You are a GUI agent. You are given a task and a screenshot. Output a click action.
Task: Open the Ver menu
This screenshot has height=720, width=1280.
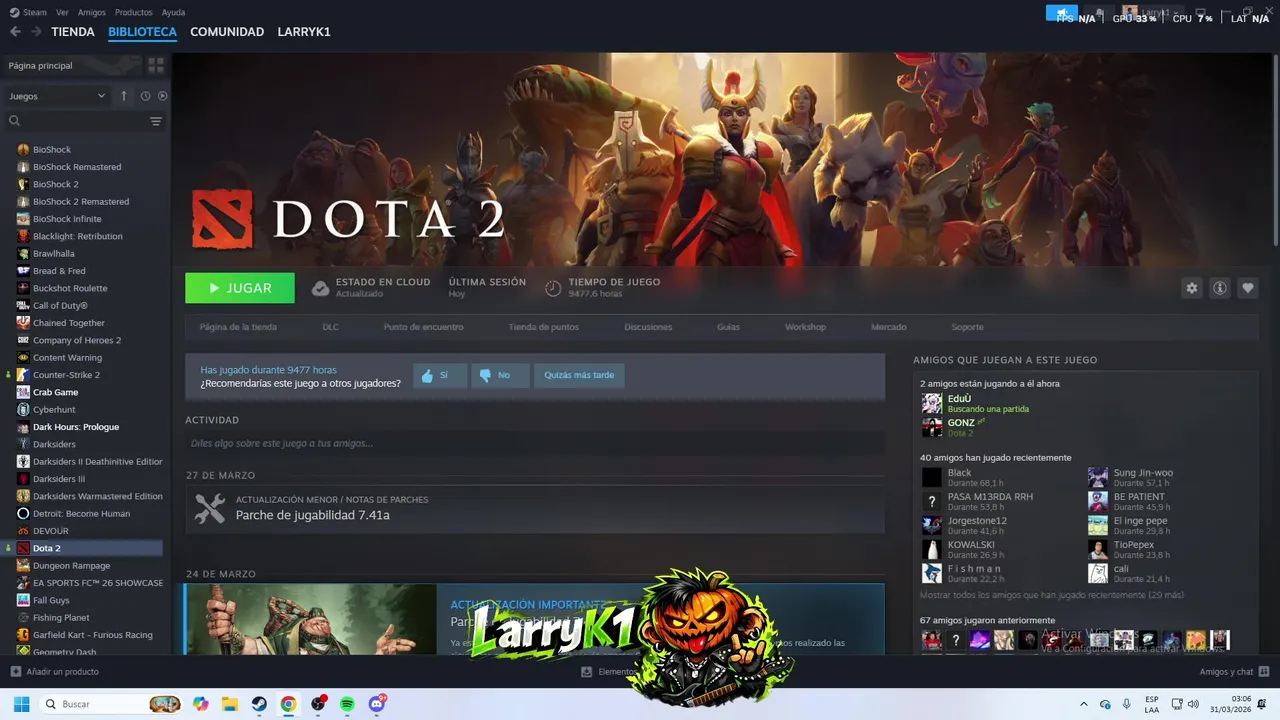pos(62,13)
